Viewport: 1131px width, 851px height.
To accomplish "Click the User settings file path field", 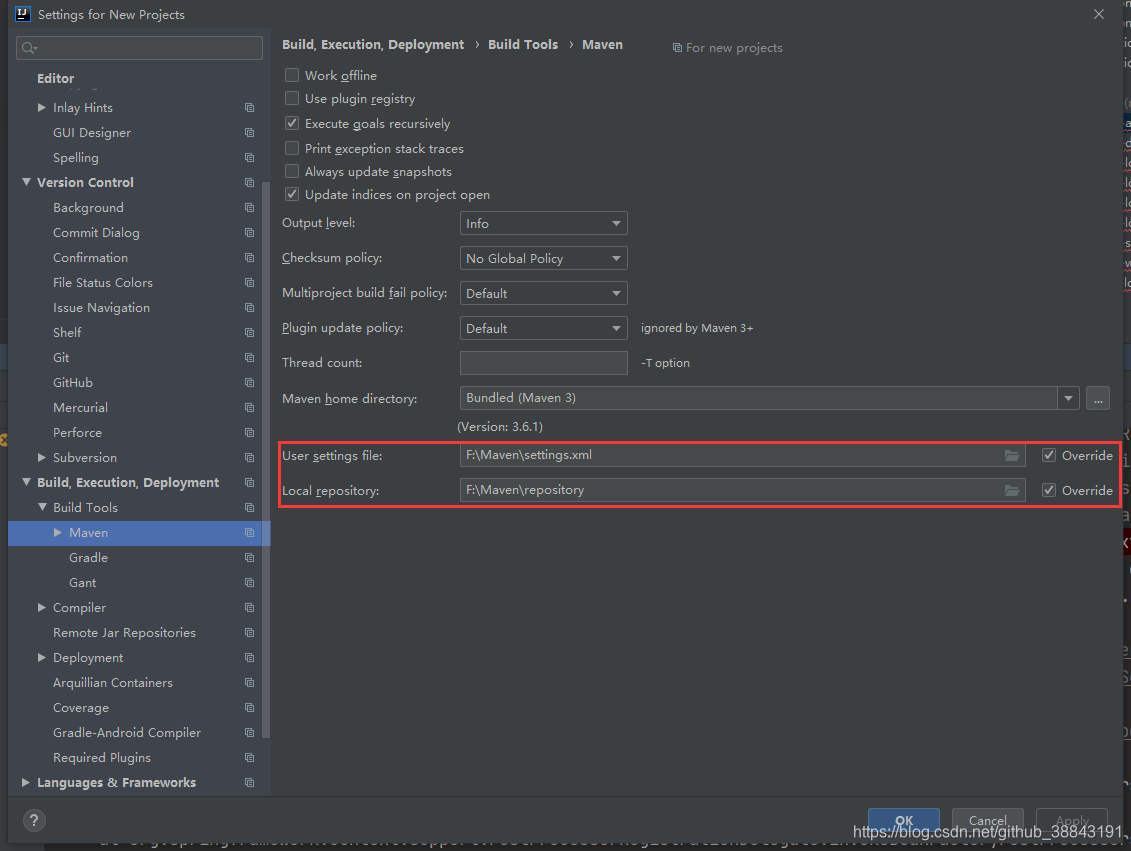I will pos(742,455).
